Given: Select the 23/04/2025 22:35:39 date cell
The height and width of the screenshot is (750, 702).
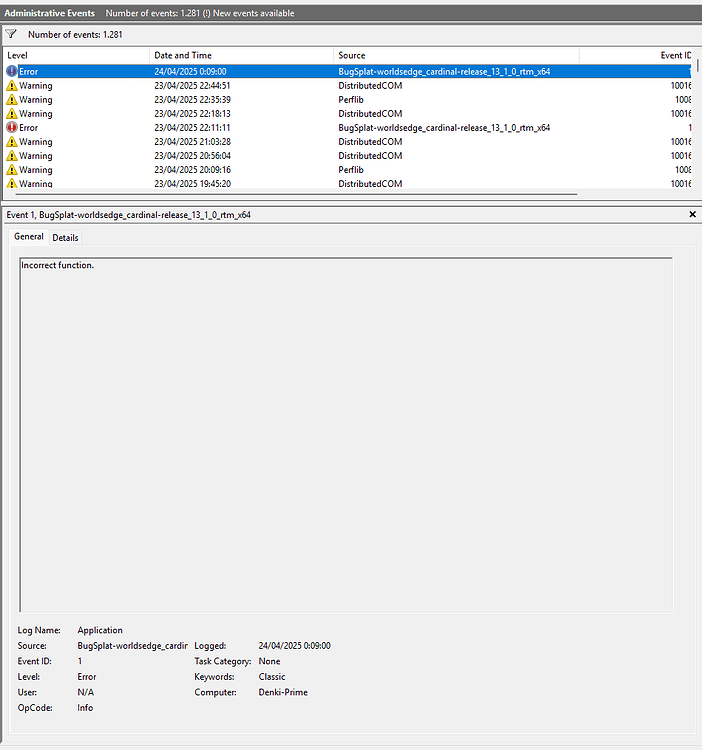Looking at the screenshot, I should [192, 99].
